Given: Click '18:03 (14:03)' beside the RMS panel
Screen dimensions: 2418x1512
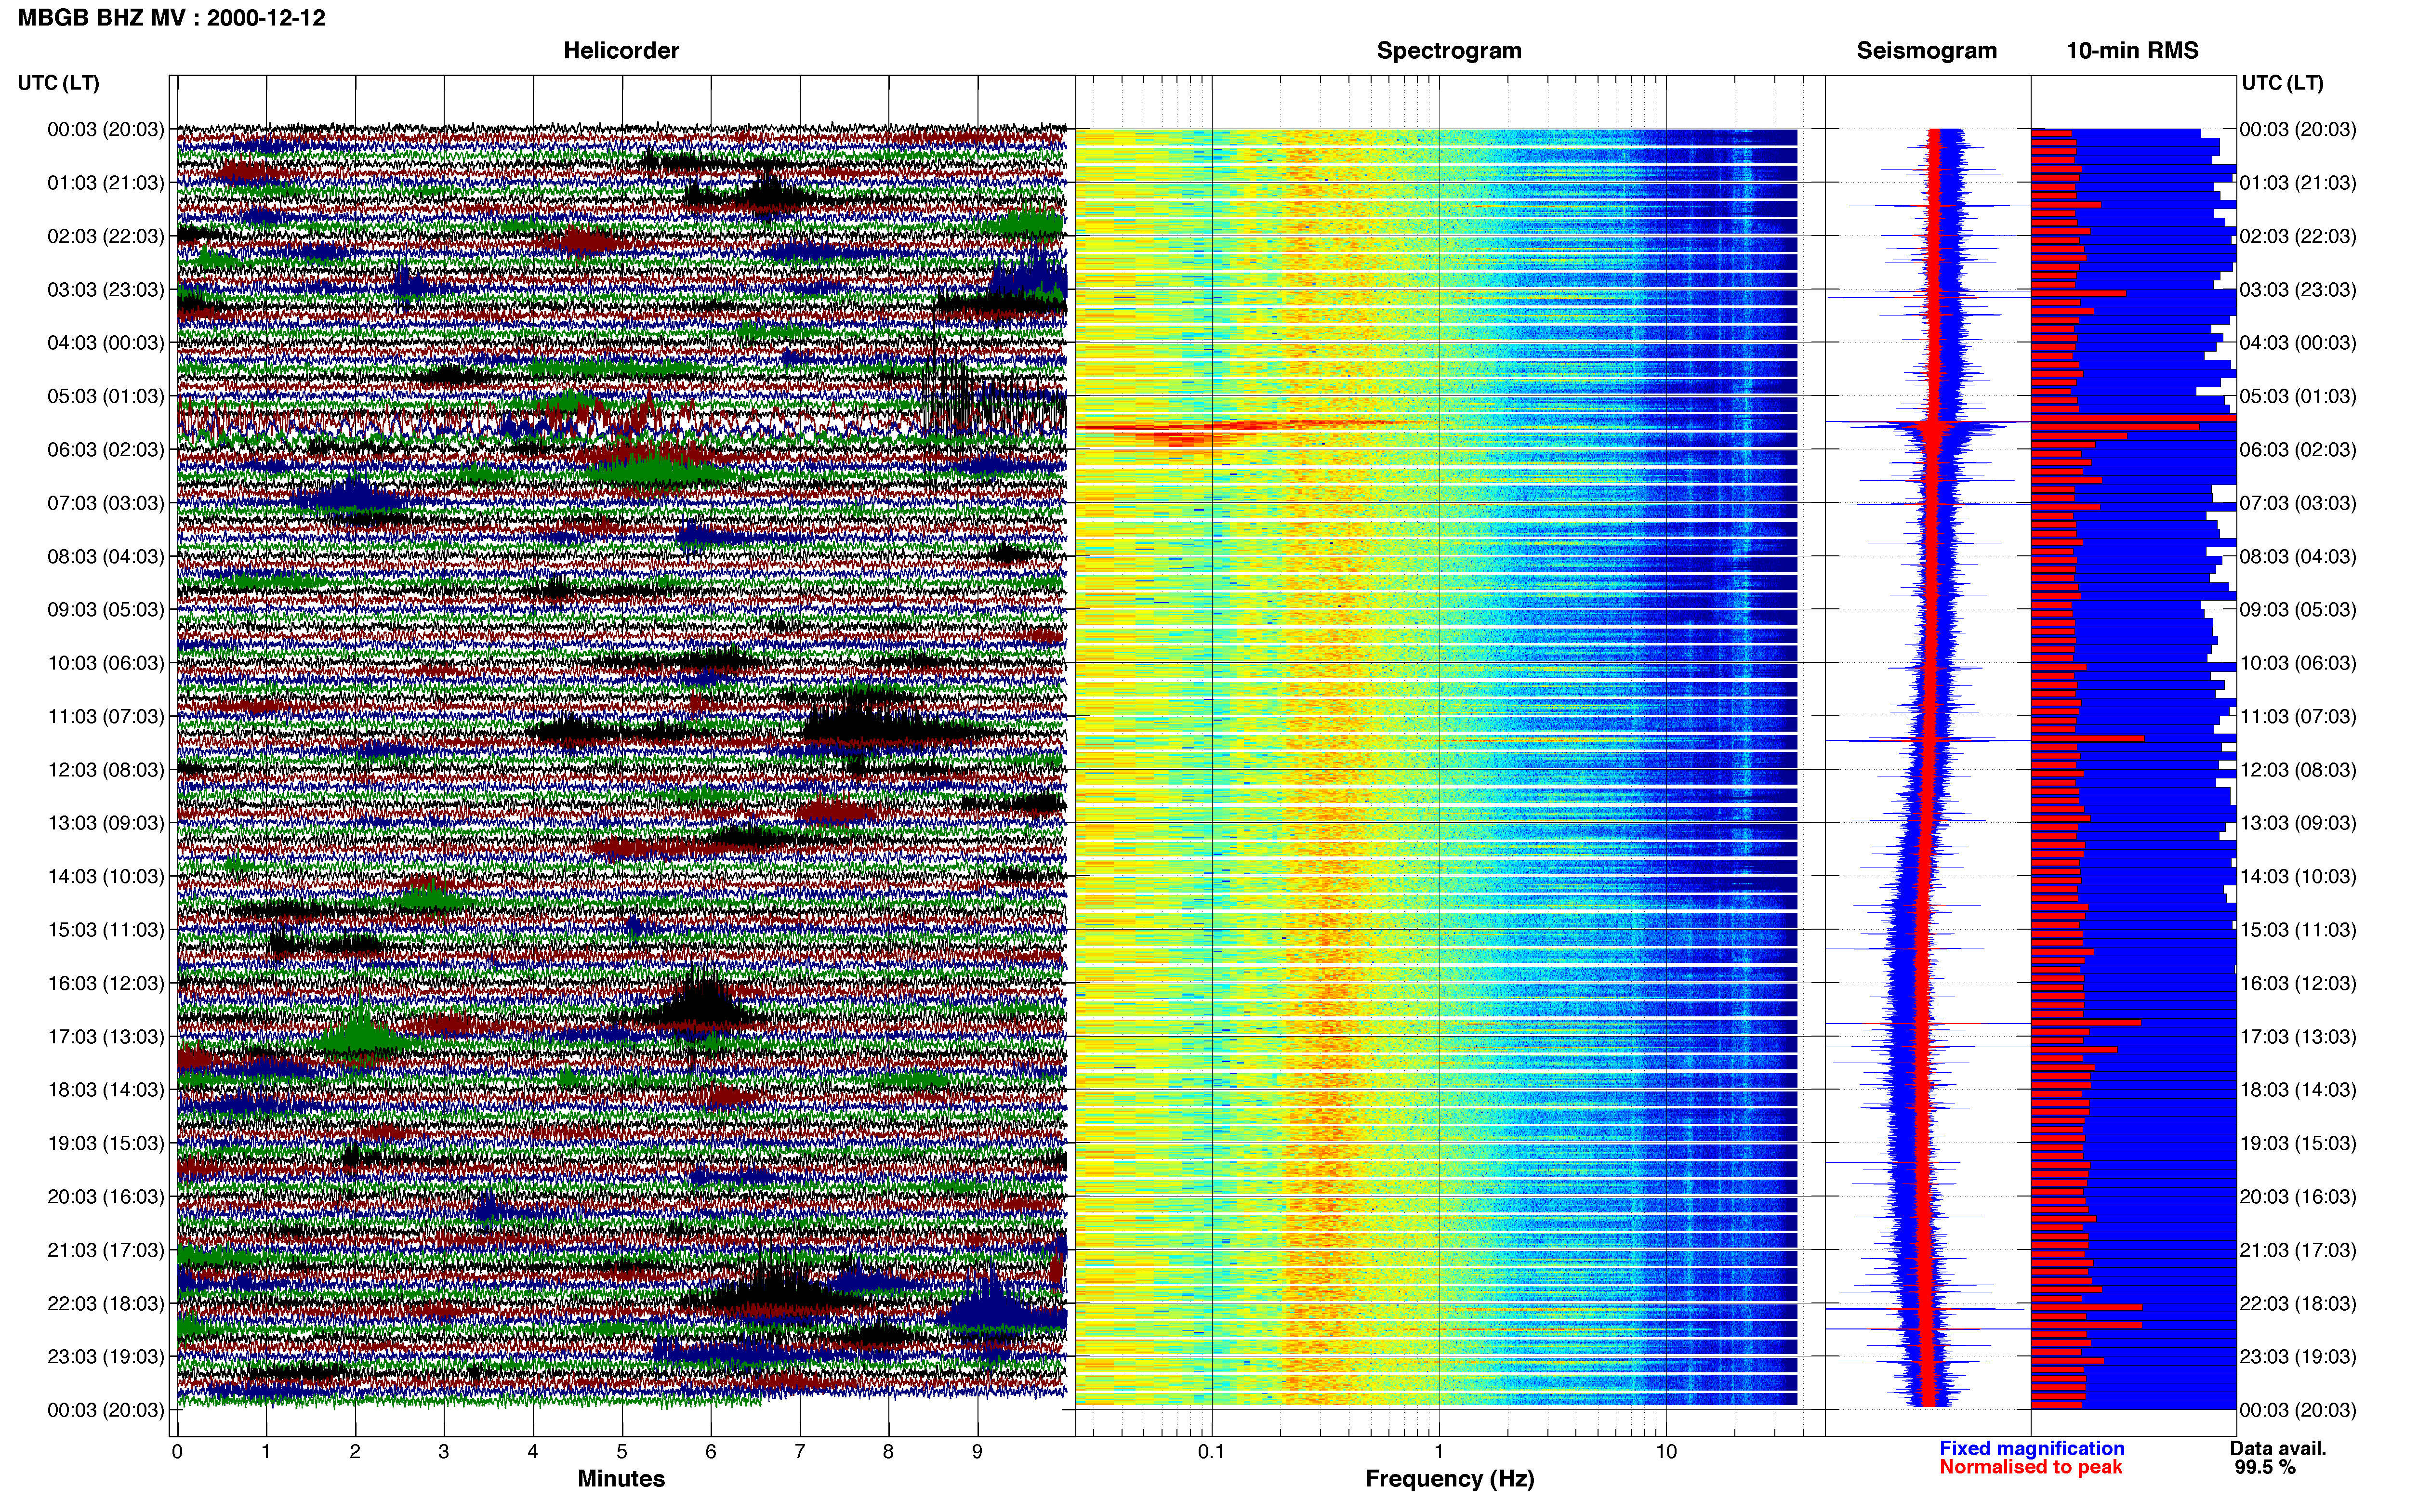Looking at the screenshot, I should [2298, 1090].
